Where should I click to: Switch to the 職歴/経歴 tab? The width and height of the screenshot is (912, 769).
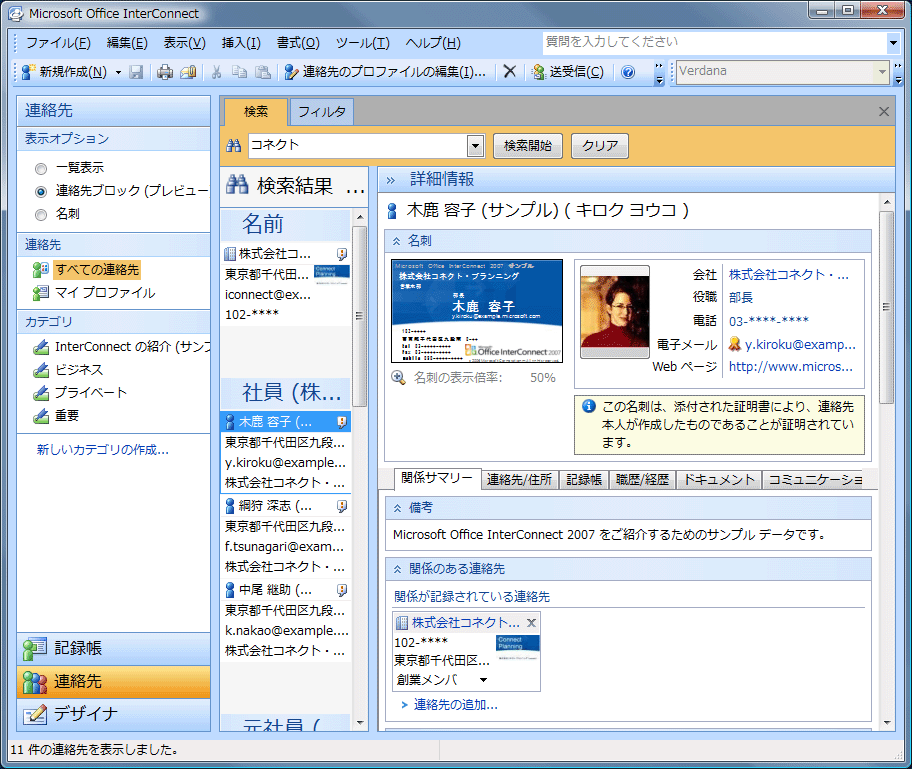point(642,479)
